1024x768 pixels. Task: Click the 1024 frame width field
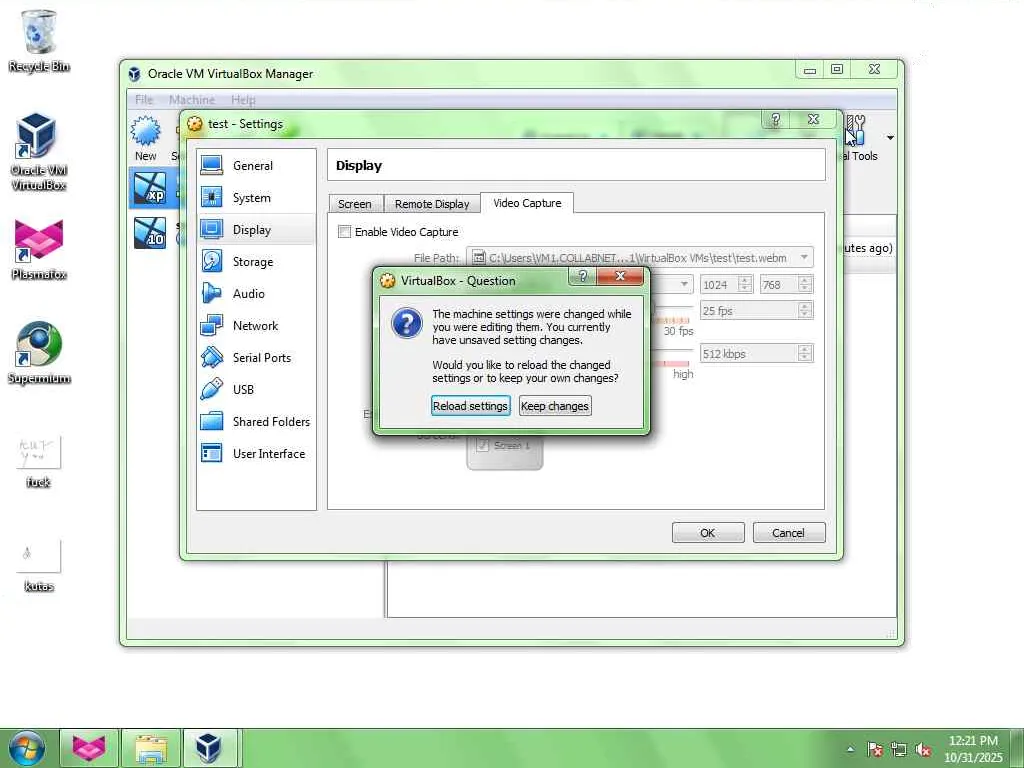point(719,284)
